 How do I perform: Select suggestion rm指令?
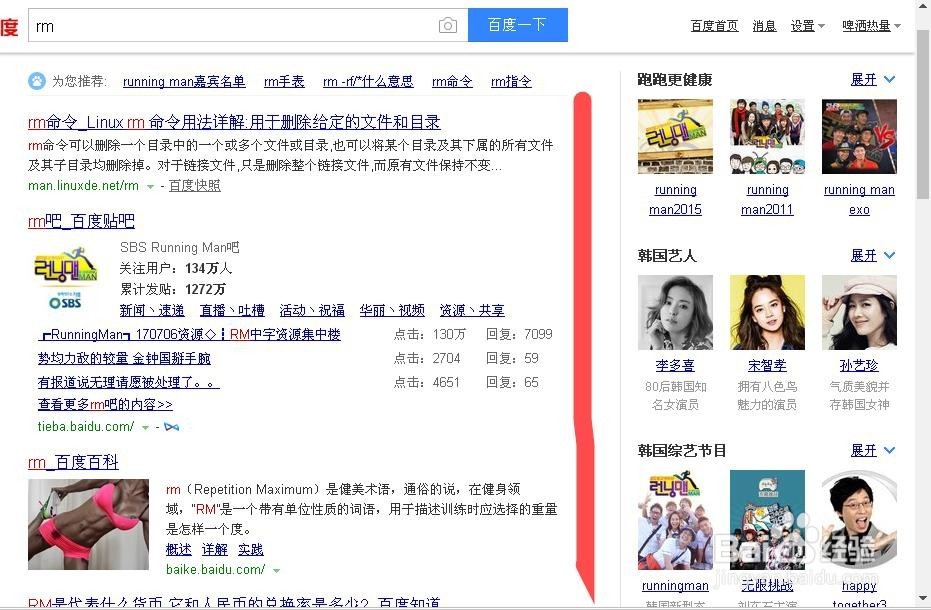coord(511,81)
